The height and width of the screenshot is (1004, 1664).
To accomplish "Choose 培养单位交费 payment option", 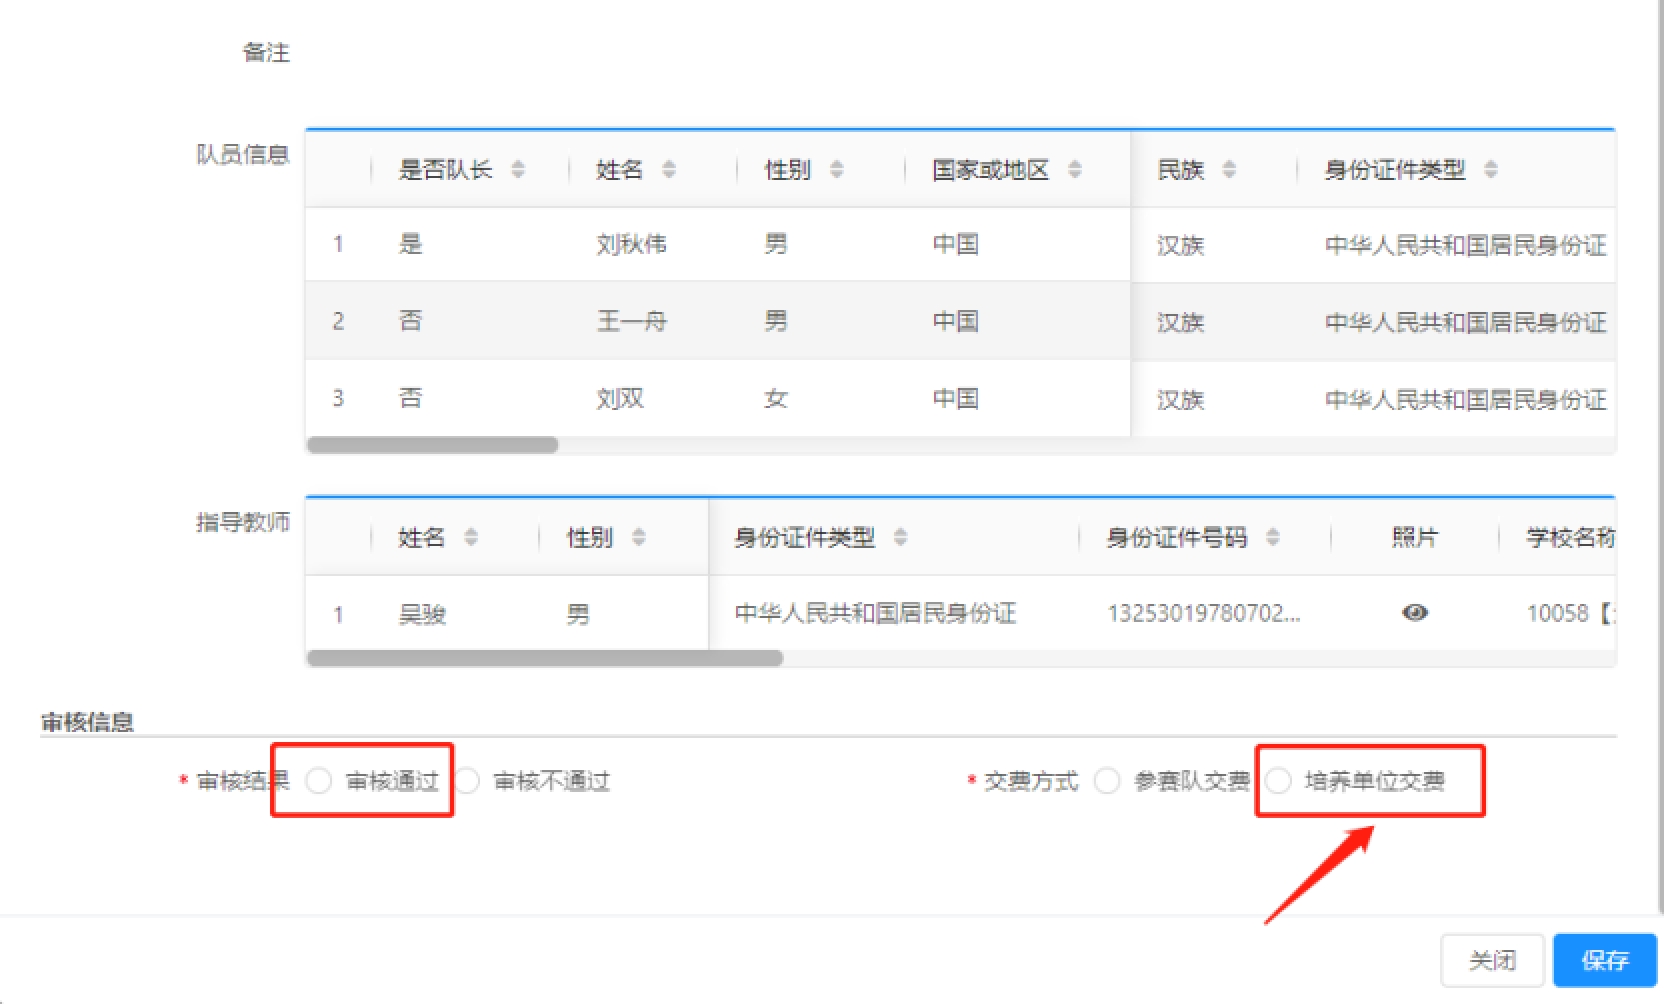I will coord(1278,780).
